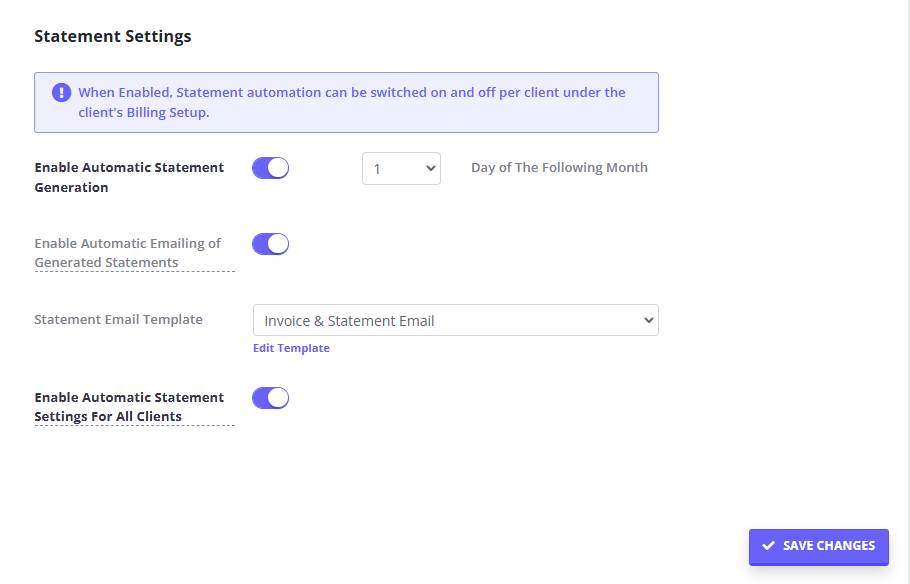Click the chevron on the email template selector
The height and width of the screenshot is (584, 910).
coord(647,319)
